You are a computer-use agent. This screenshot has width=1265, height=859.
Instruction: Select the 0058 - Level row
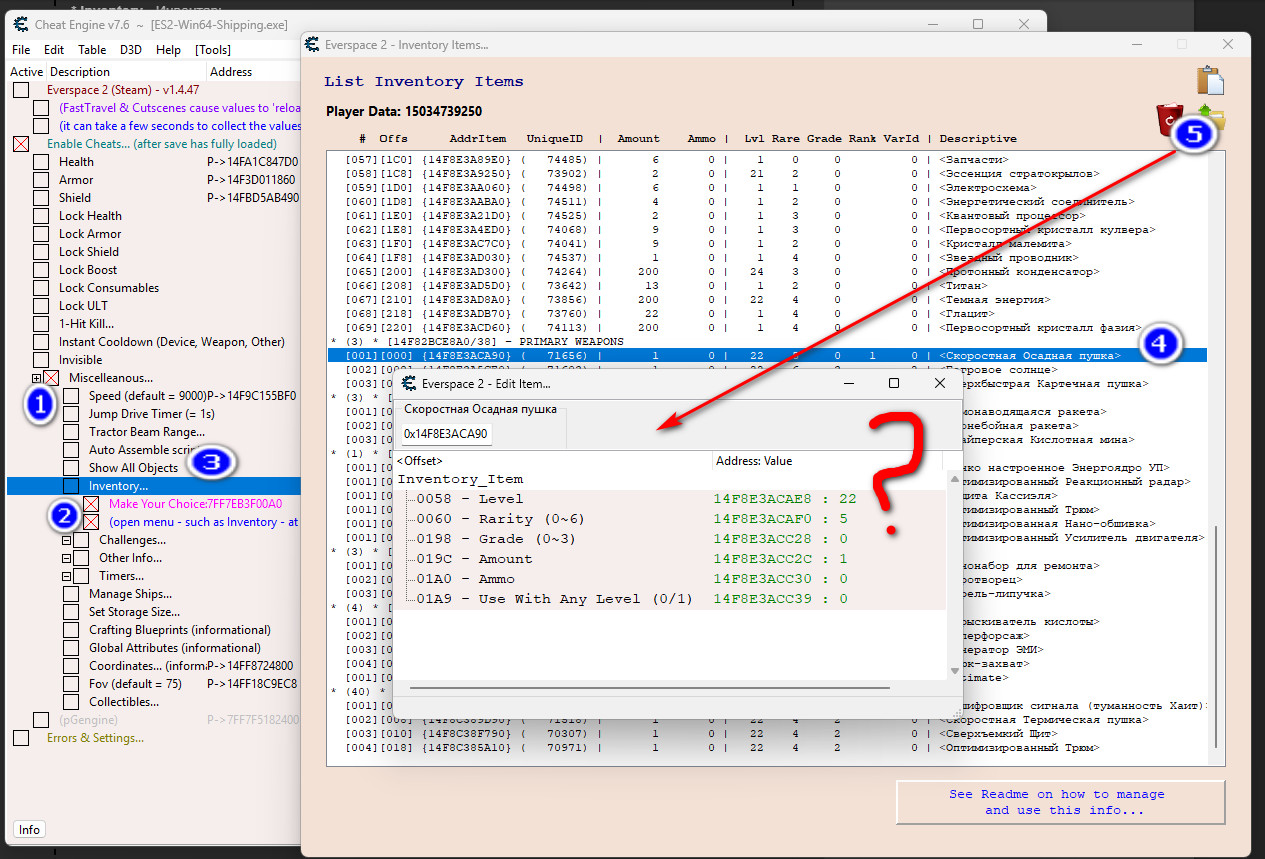(x=670, y=499)
